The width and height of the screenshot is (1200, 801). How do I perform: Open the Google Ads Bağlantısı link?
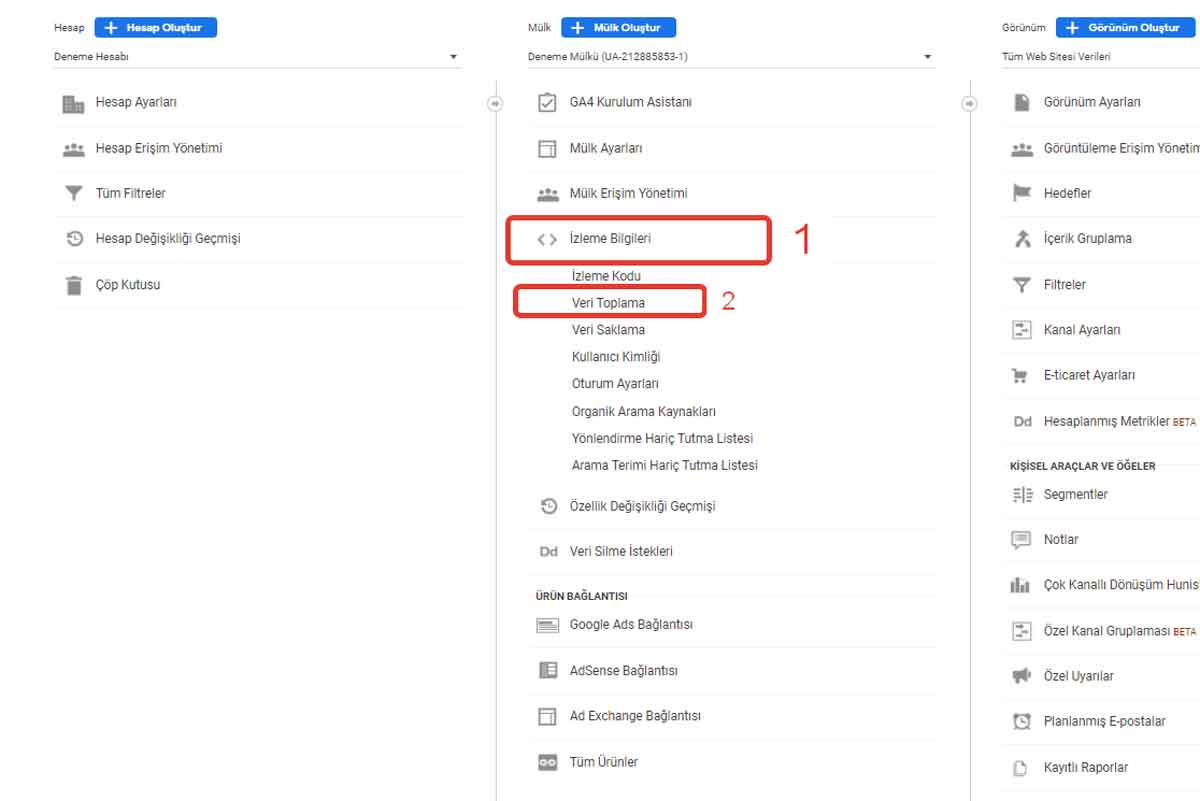(631, 625)
